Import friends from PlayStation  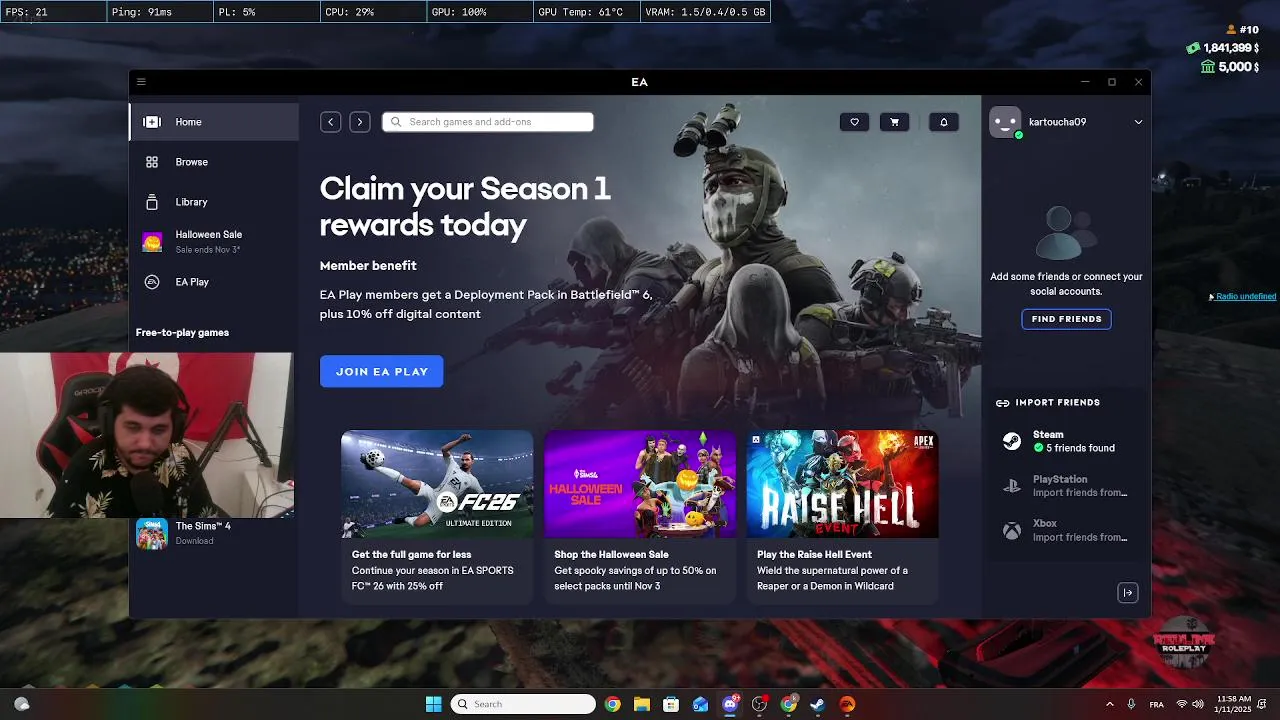point(1066,486)
